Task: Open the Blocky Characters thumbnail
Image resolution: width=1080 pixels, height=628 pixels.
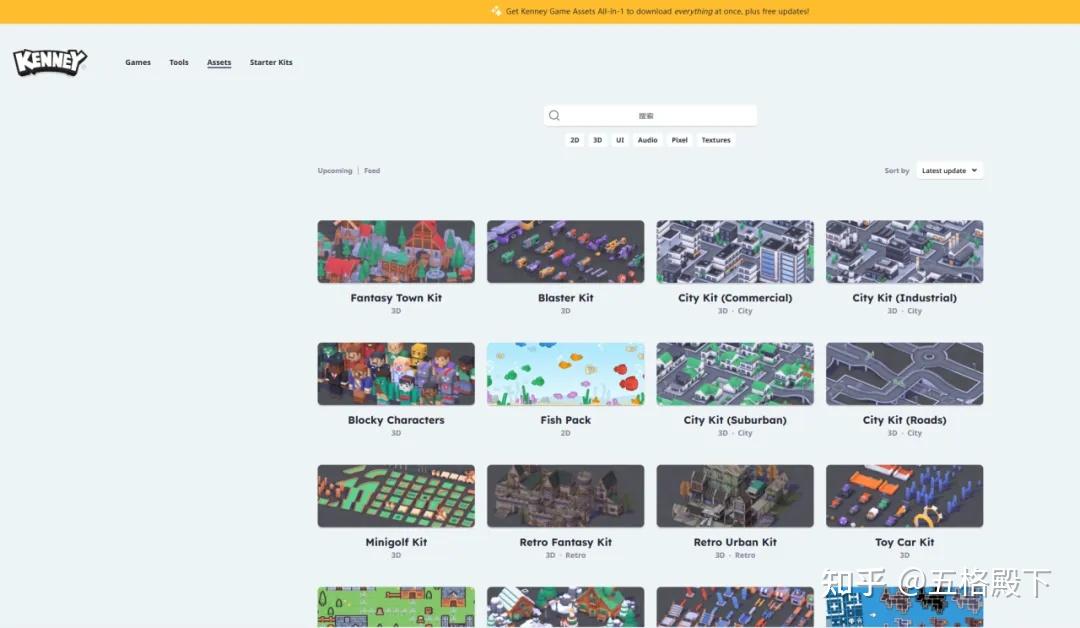Action: [x=396, y=374]
